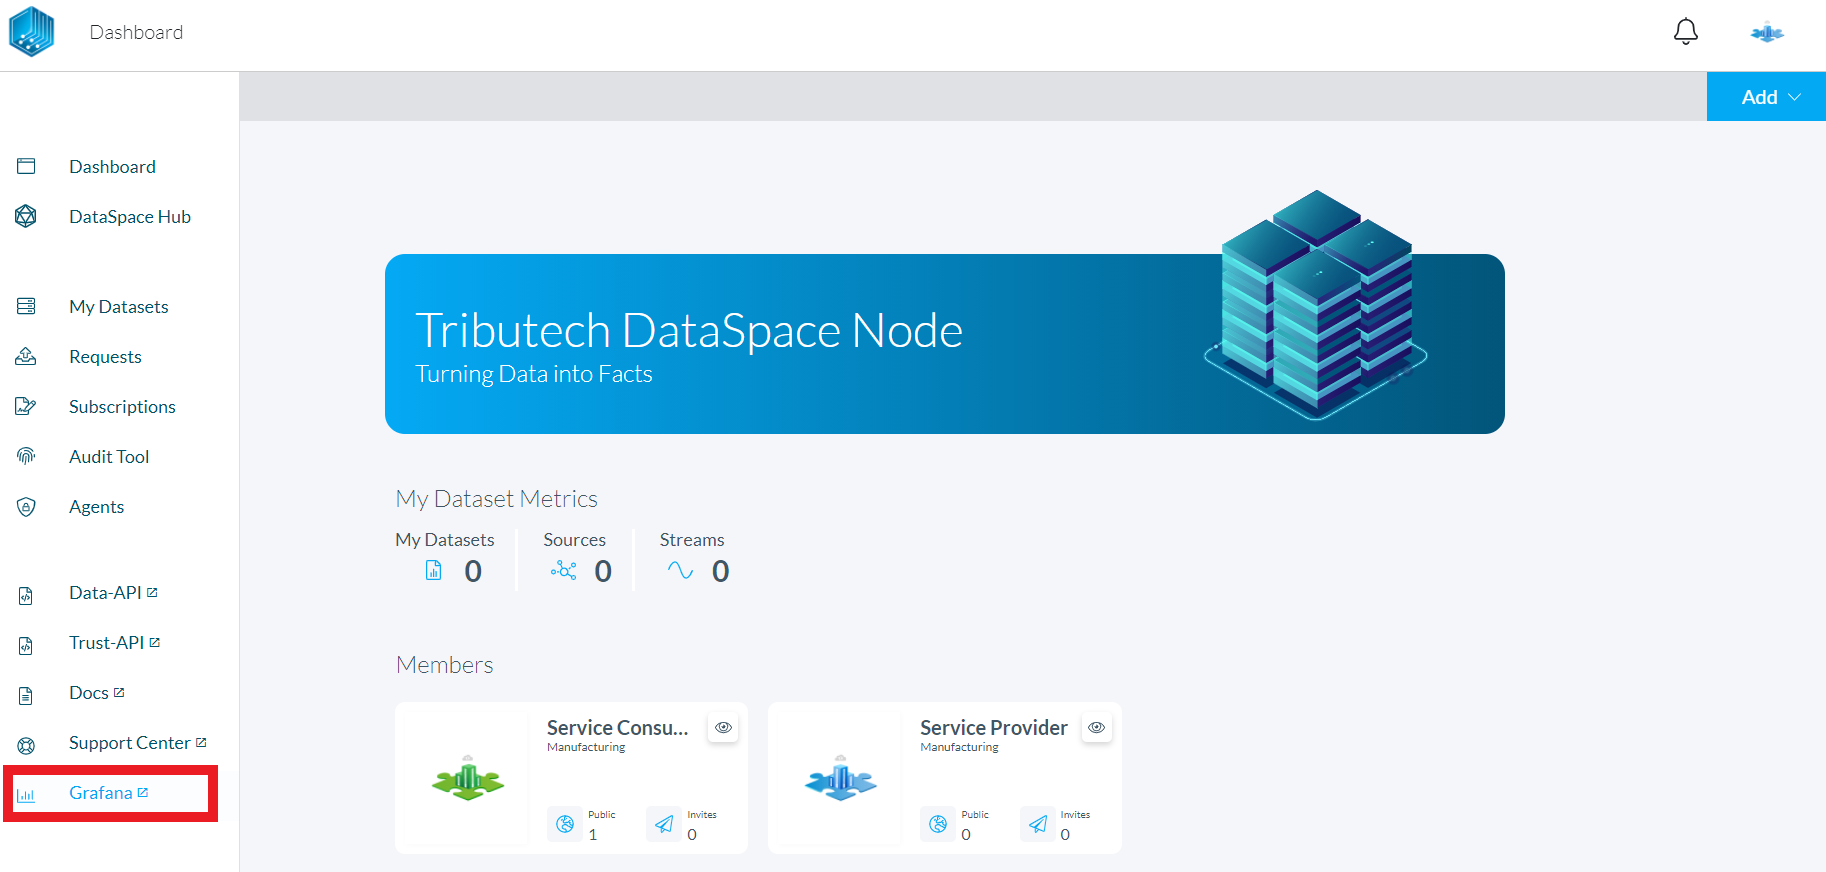Click the Service Consumer member logo thumbnail
This screenshot has height=872, width=1826.
tap(468, 778)
